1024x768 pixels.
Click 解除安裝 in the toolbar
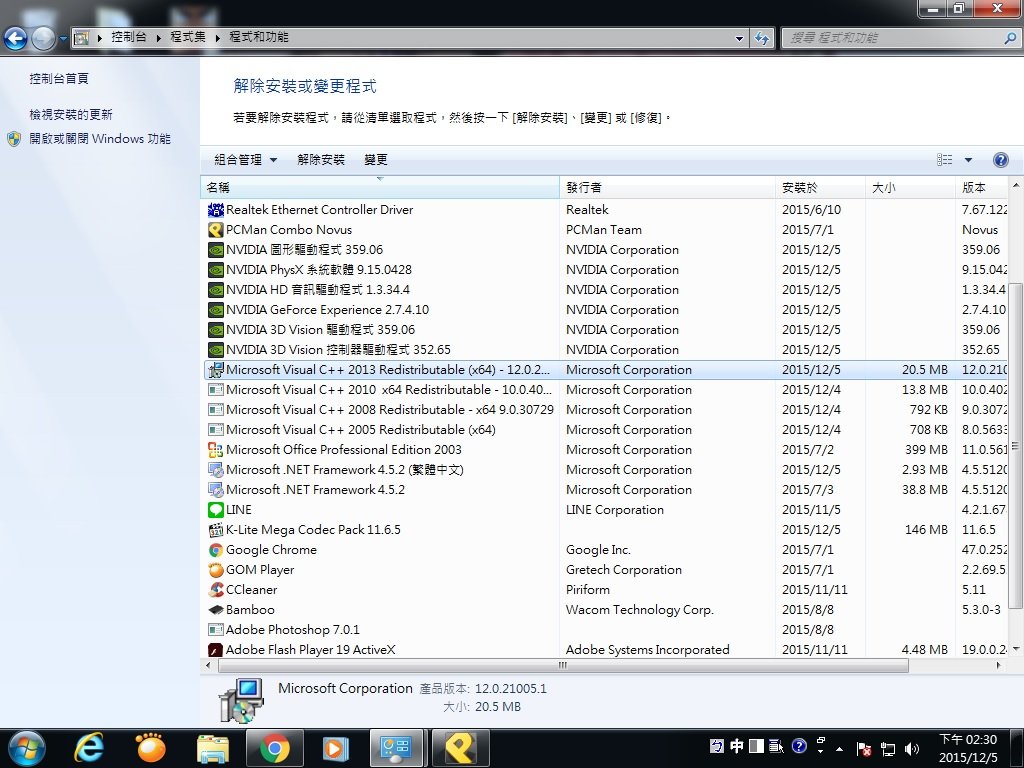[x=321, y=160]
